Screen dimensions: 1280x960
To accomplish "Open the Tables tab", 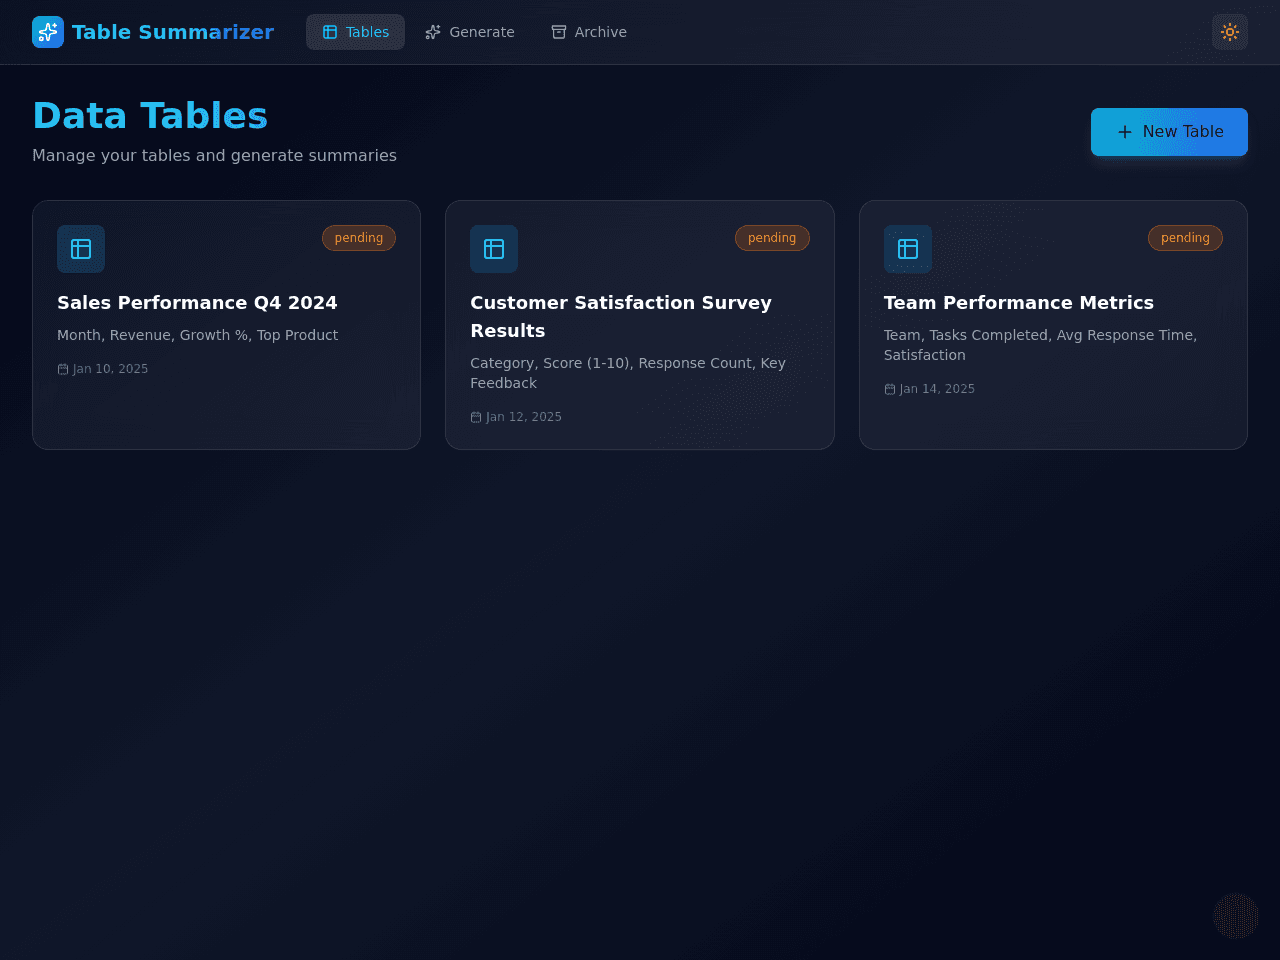I will coord(355,32).
